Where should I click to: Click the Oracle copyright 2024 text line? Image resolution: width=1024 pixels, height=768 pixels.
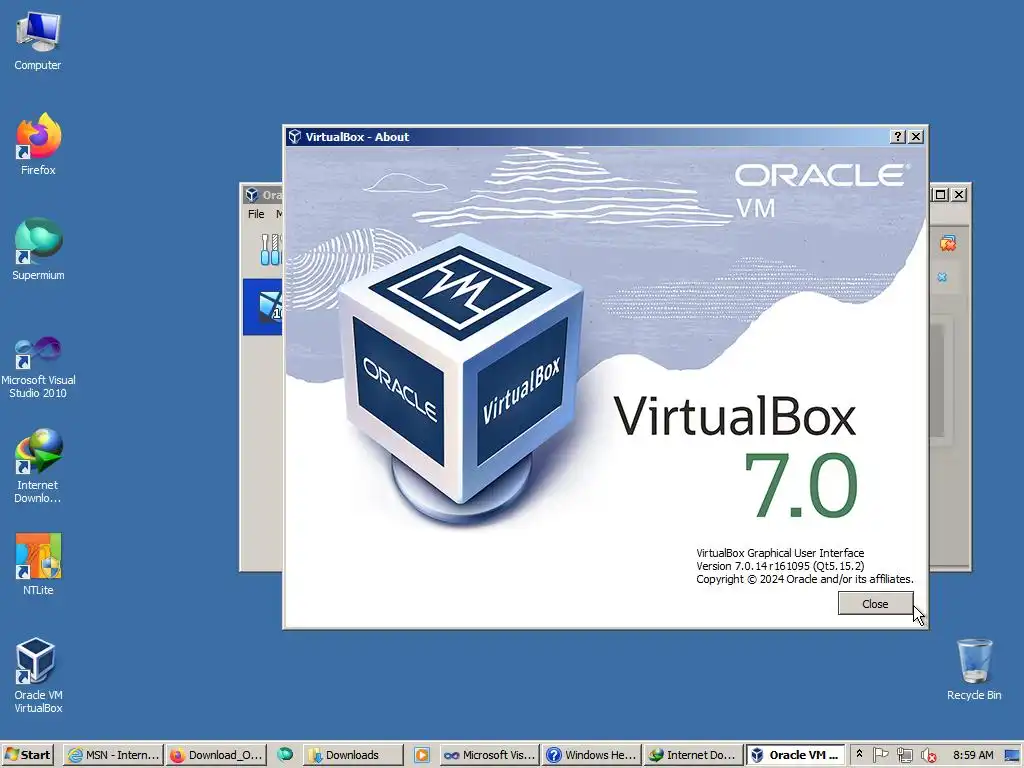tap(805, 579)
